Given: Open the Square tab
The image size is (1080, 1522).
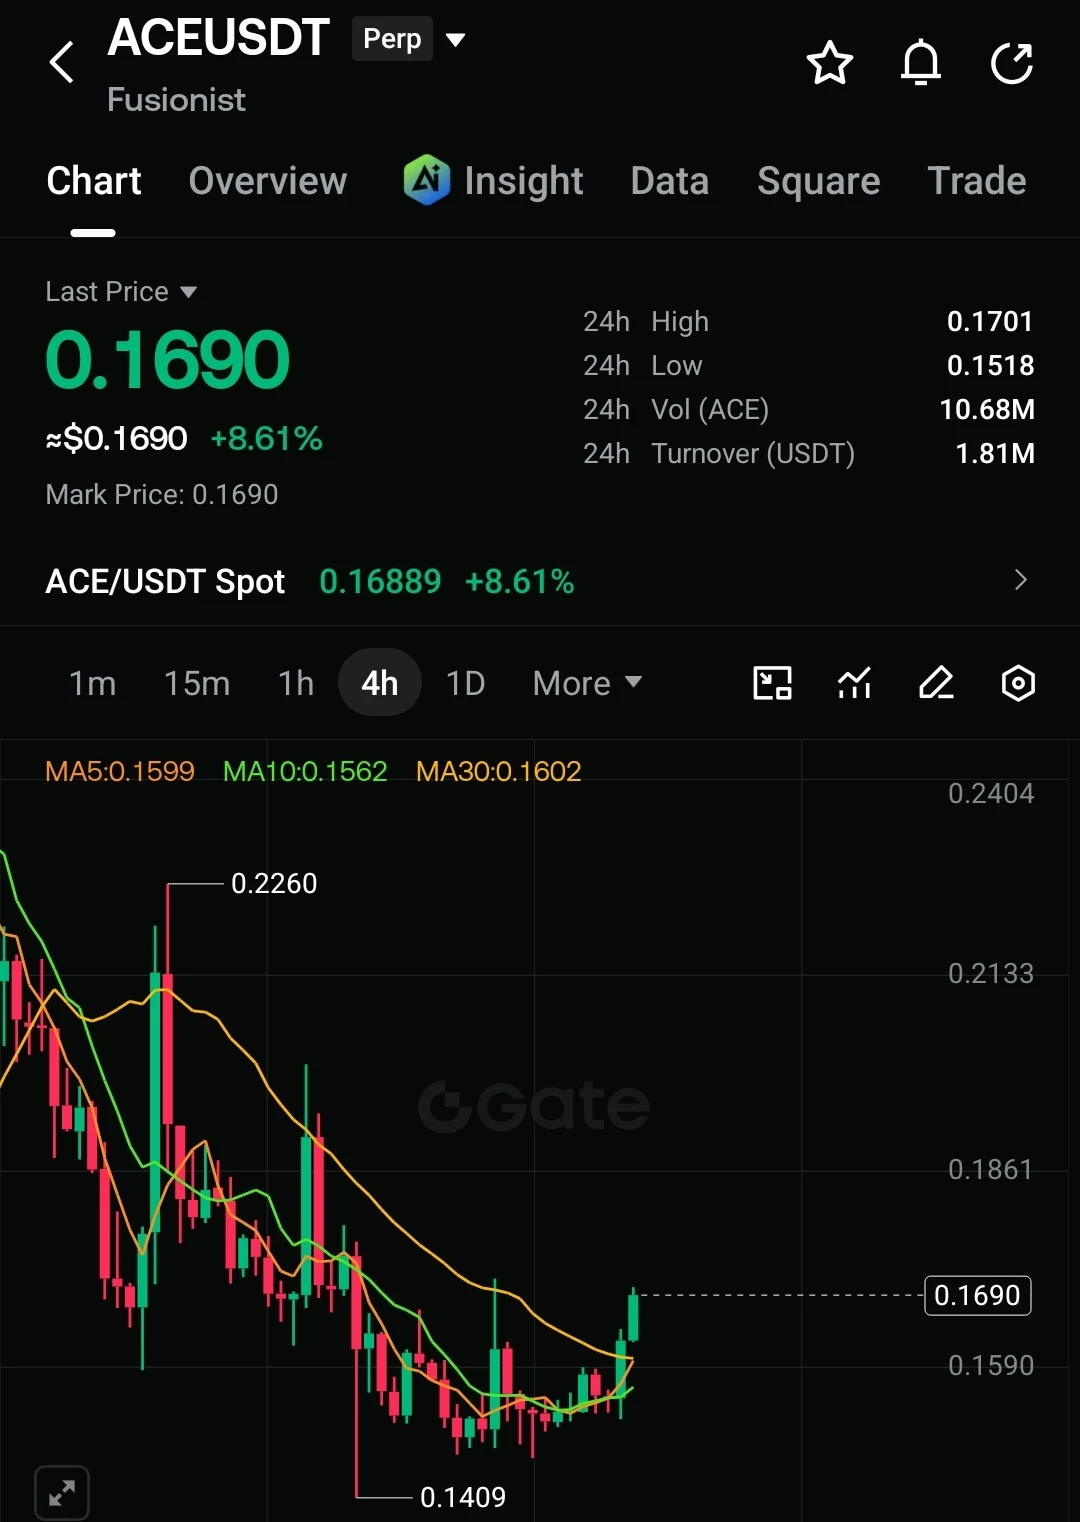Looking at the screenshot, I should [x=819, y=181].
